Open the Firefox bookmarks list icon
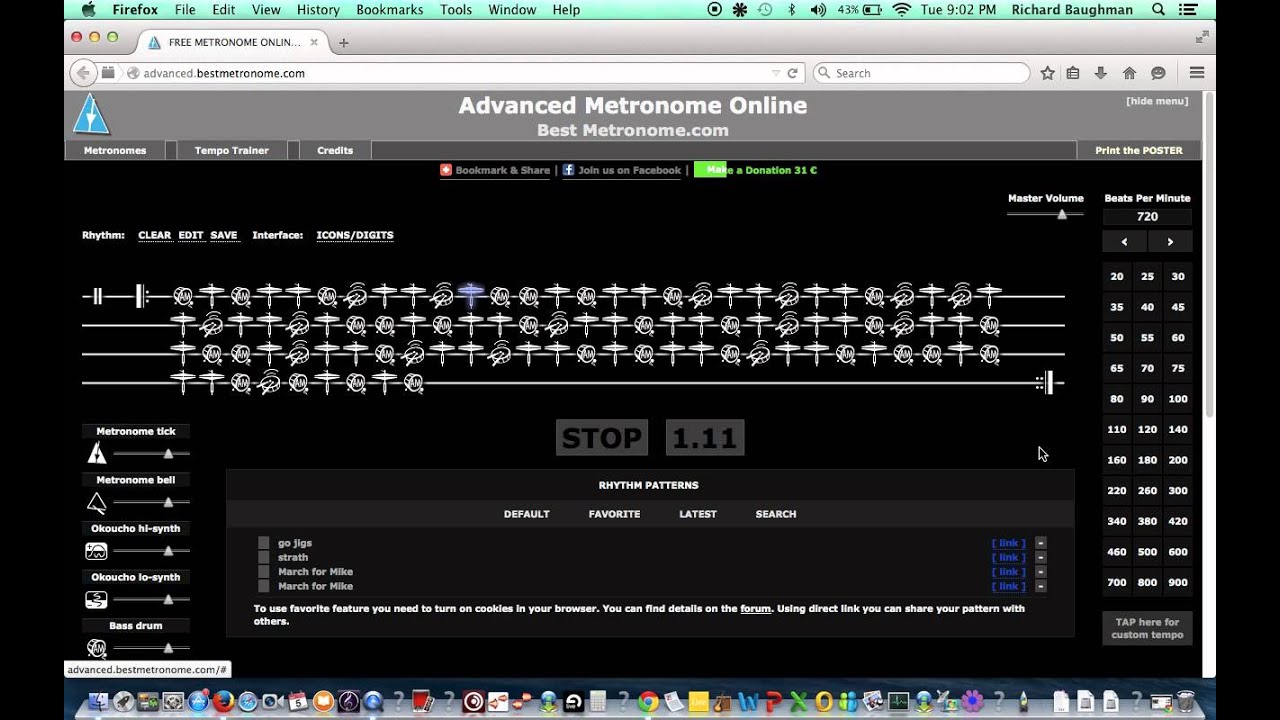The width and height of the screenshot is (1280, 720). point(1073,73)
